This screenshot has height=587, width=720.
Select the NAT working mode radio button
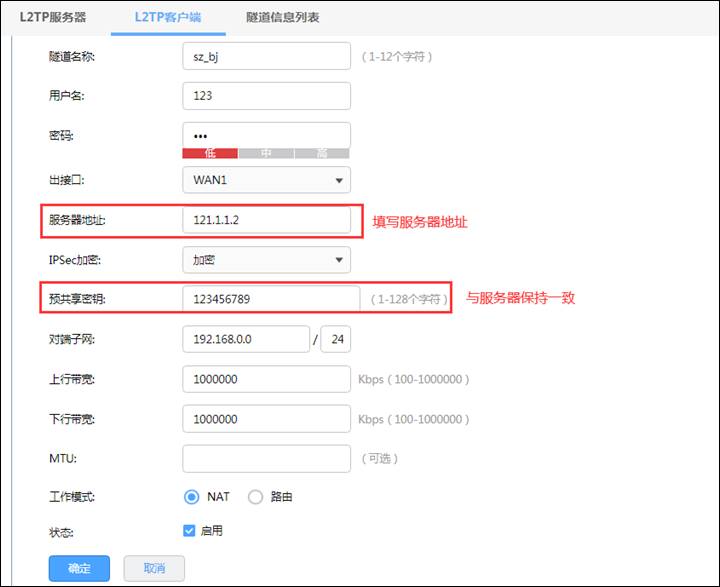pyautogui.click(x=192, y=497)
